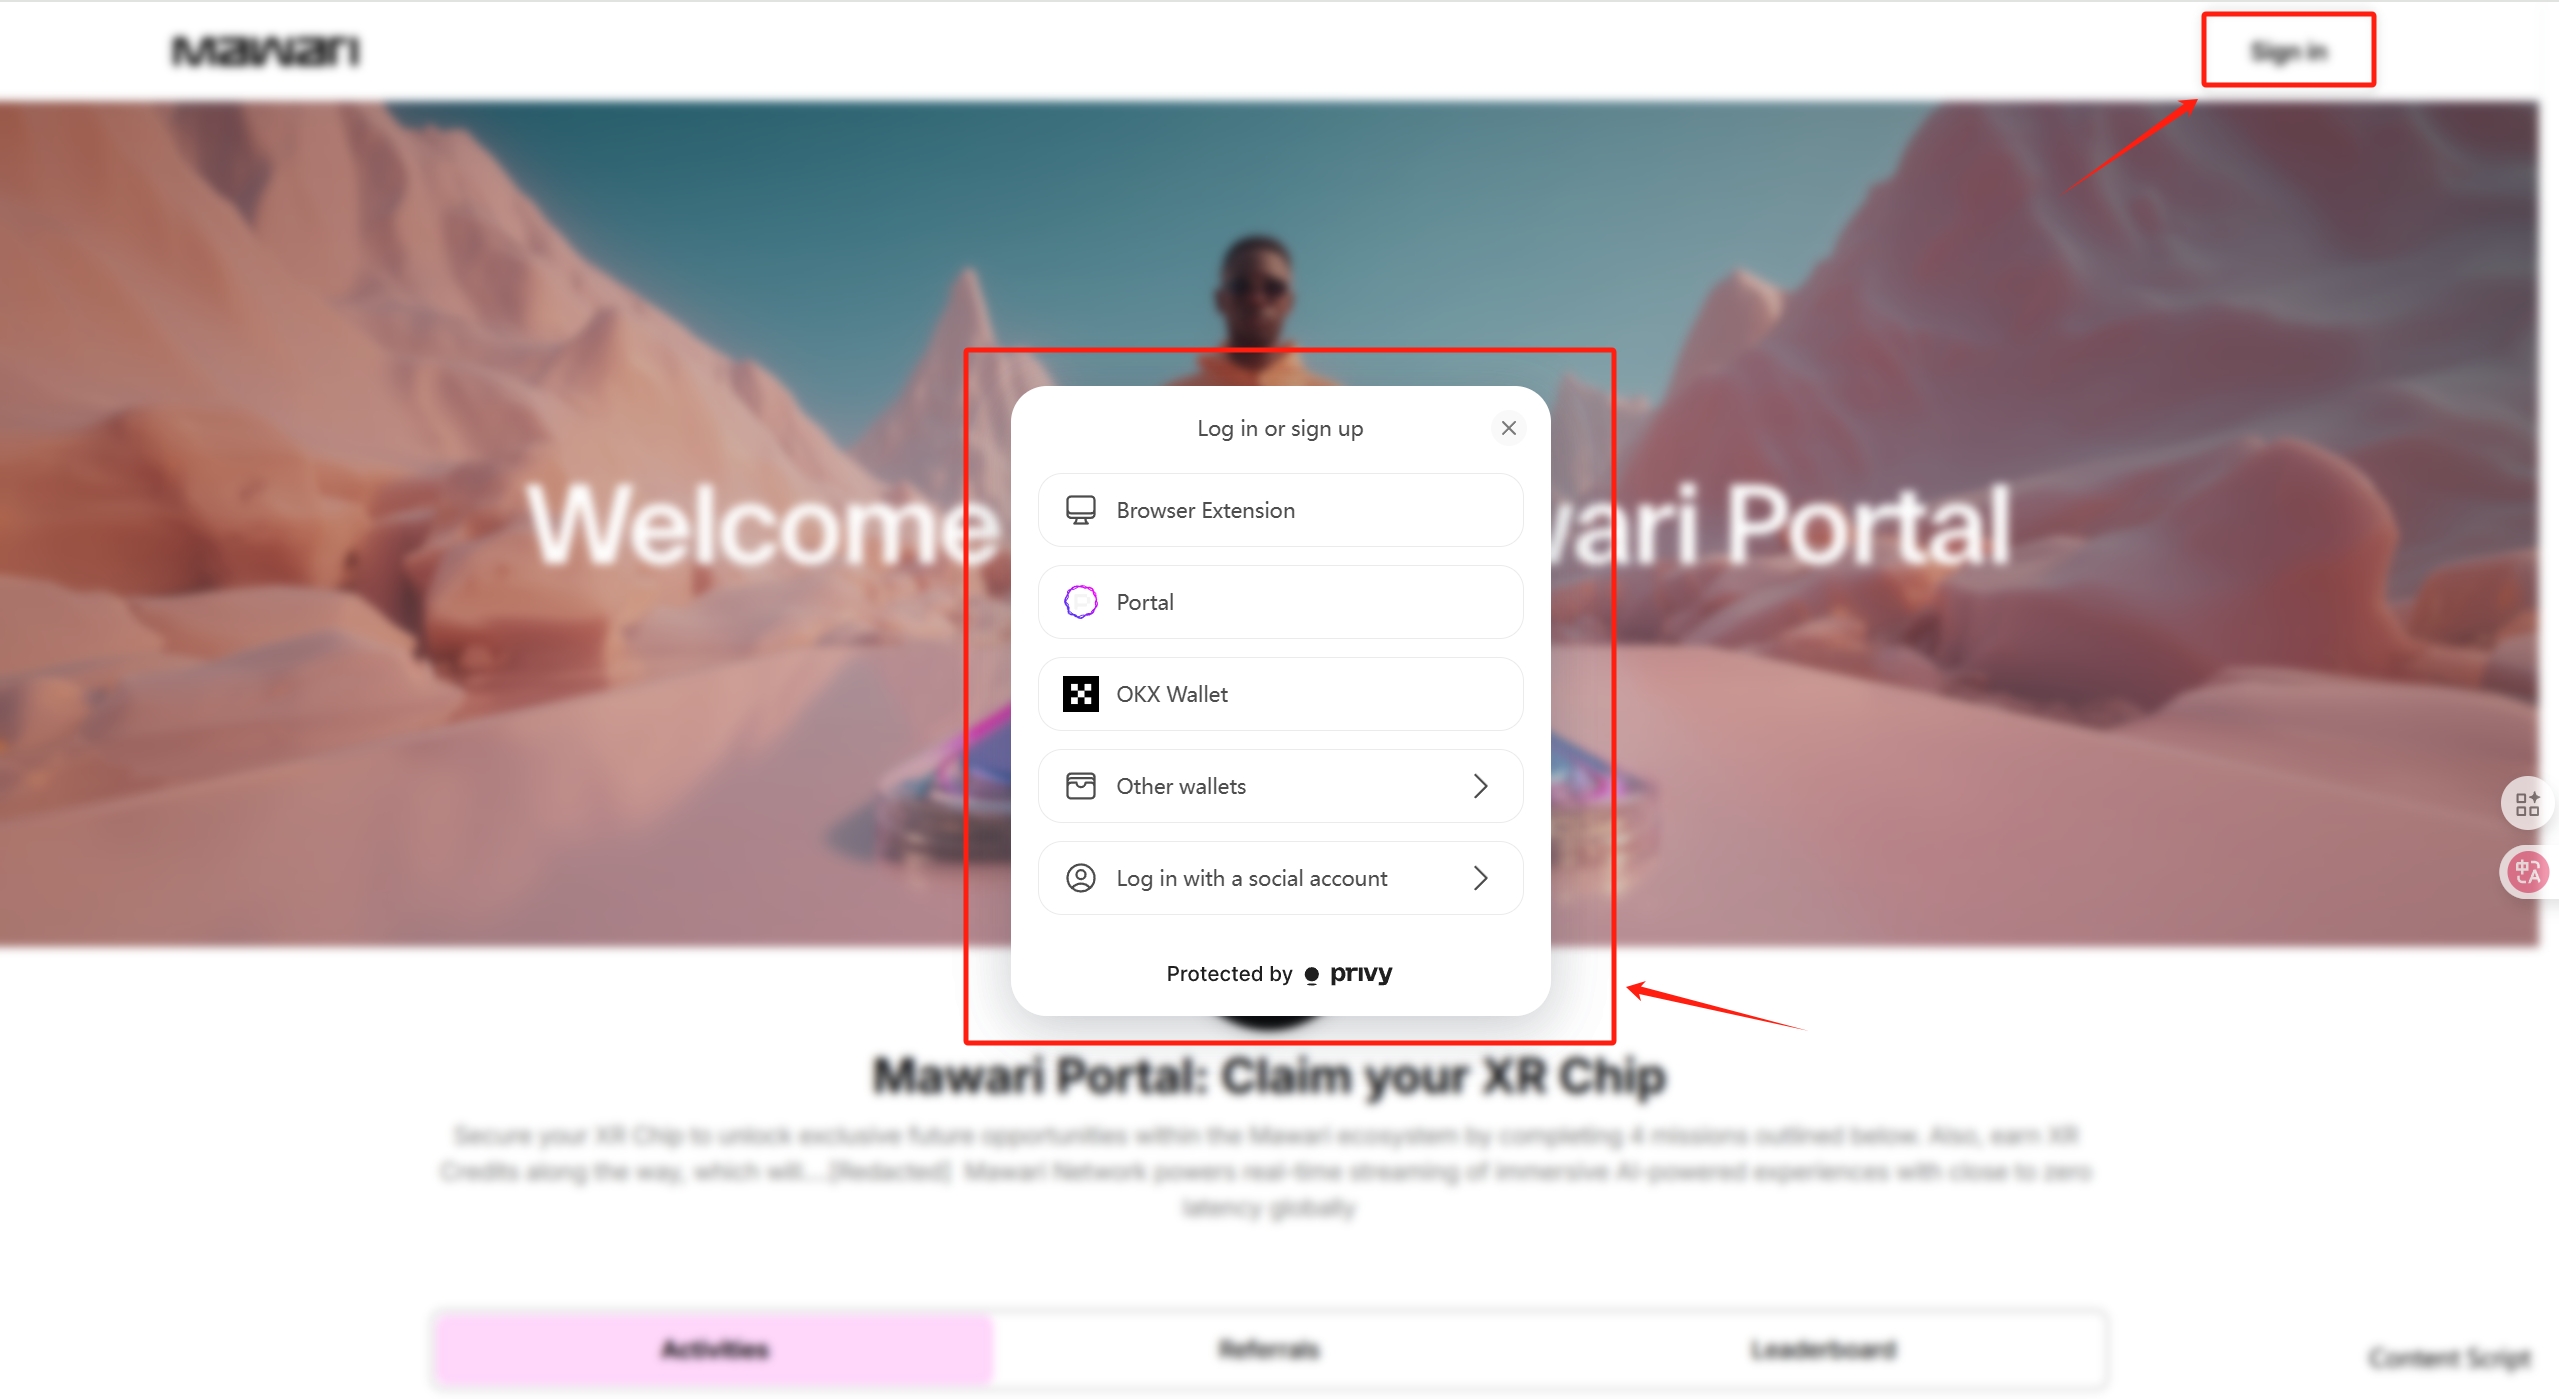Click the OKX Wallet checkered logo
Screen dimensions: 2559x1399
click(1080, 694)
